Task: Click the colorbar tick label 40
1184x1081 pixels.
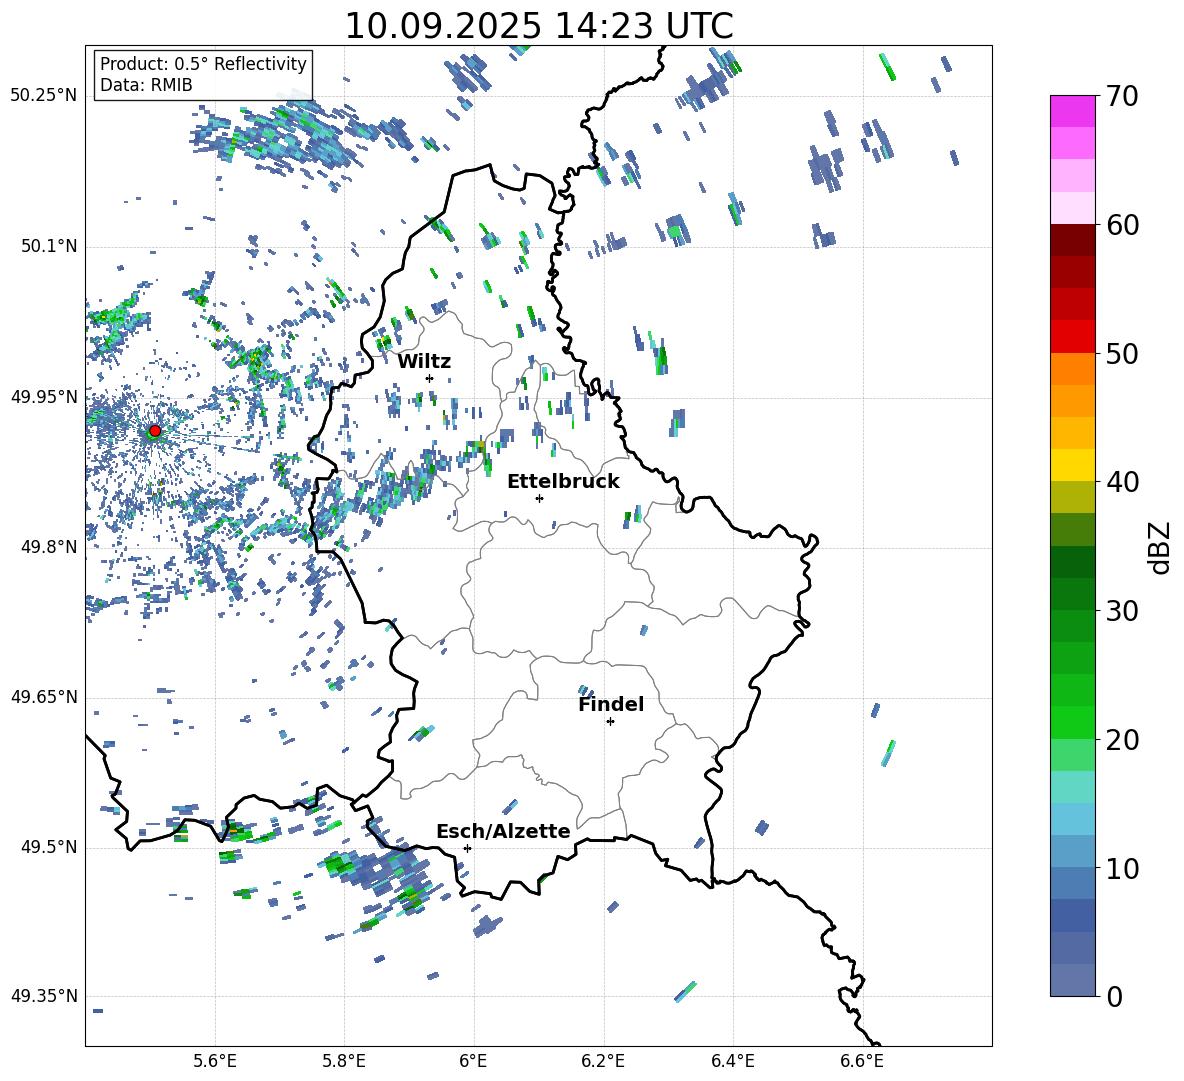Action: point(1122,482)
